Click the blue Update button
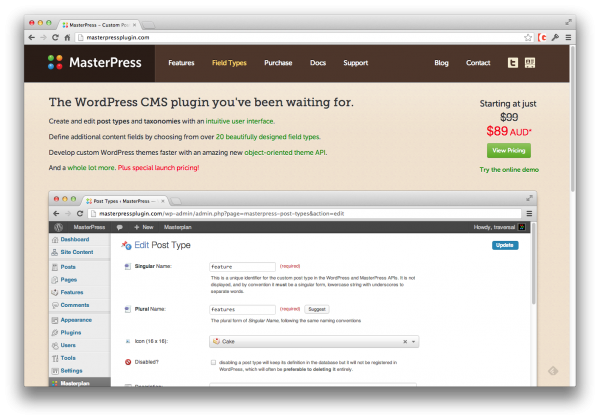Viewport: 600px width, 420px height. 505,245
